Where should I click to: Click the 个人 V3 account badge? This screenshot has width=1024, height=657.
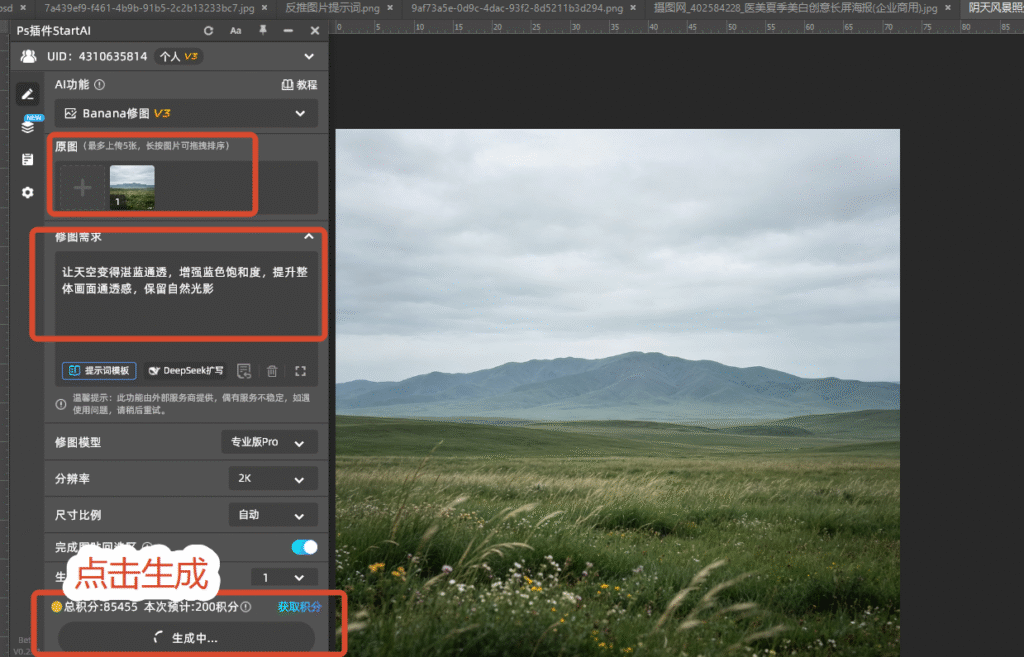point(178,57)
